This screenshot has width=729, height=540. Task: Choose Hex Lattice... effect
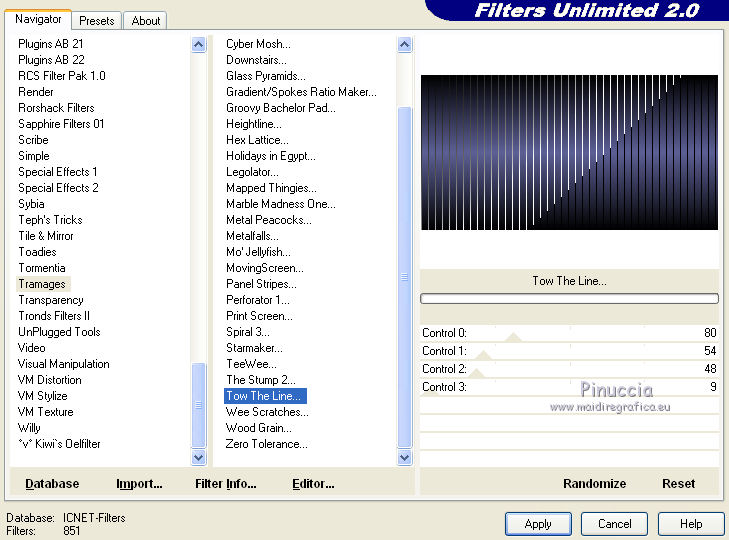pyautogui.click(x=257, y=140)
